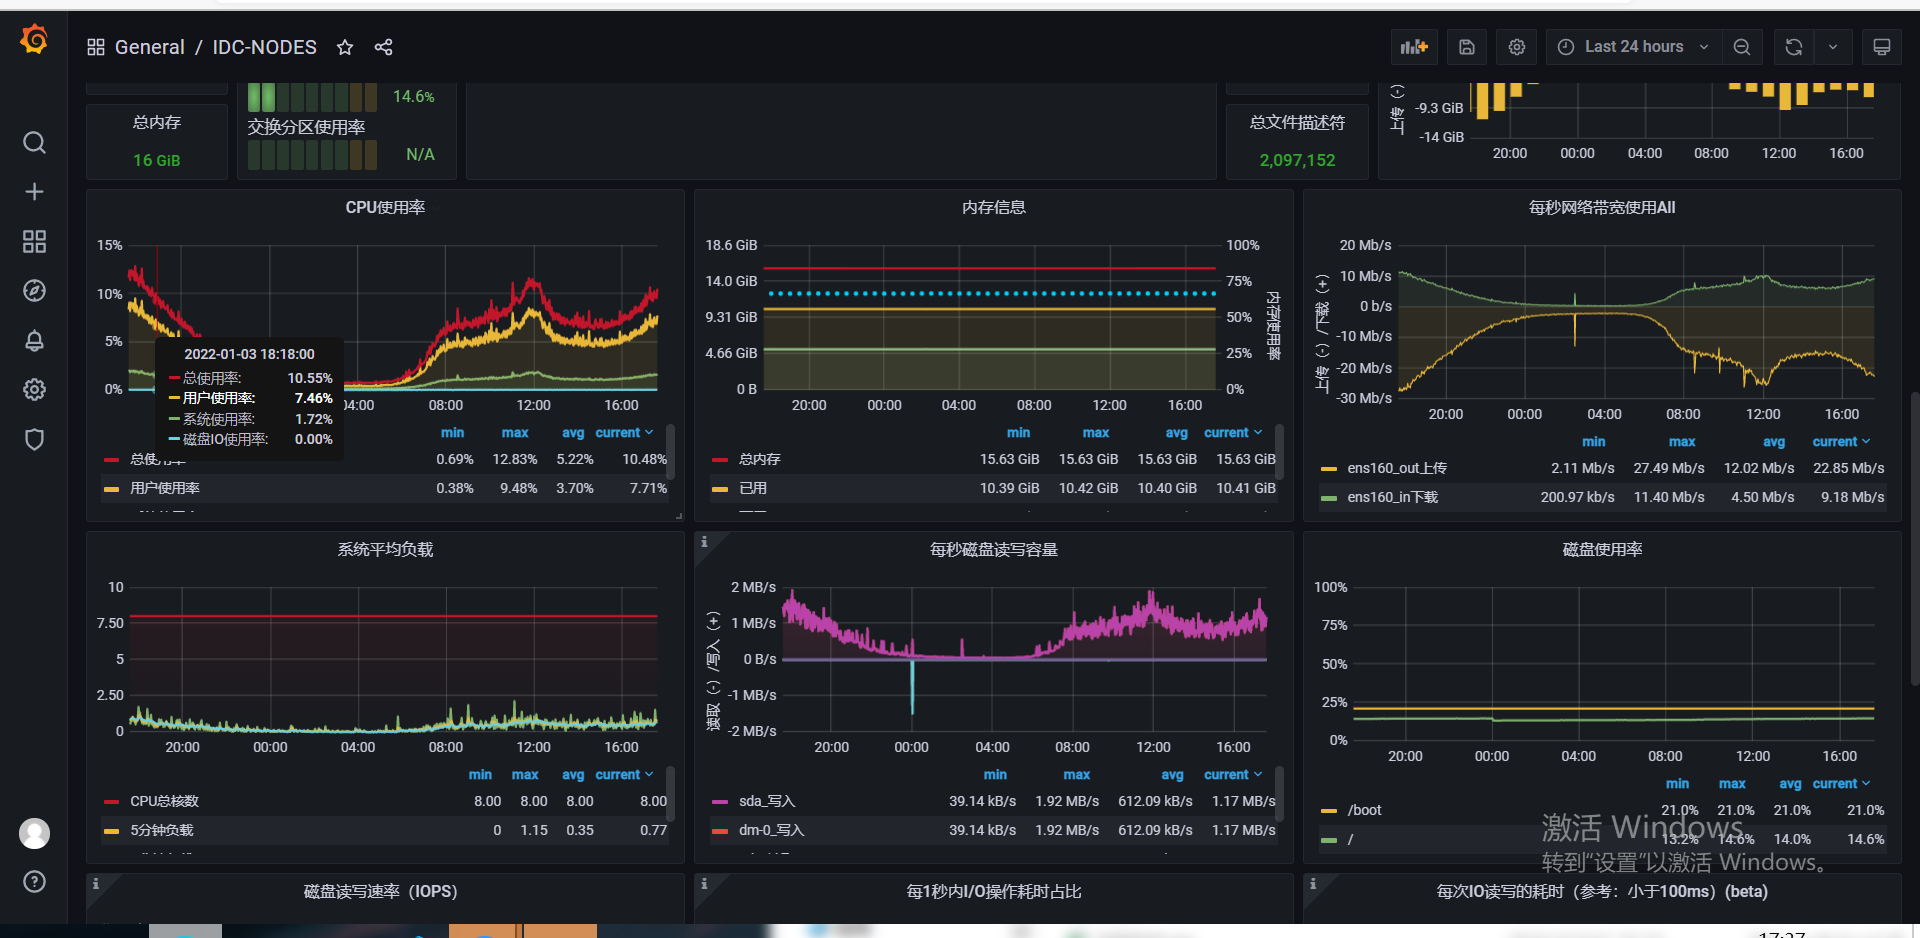Open the Help question mark icon

pyautogui.click(x=34, y=882)
